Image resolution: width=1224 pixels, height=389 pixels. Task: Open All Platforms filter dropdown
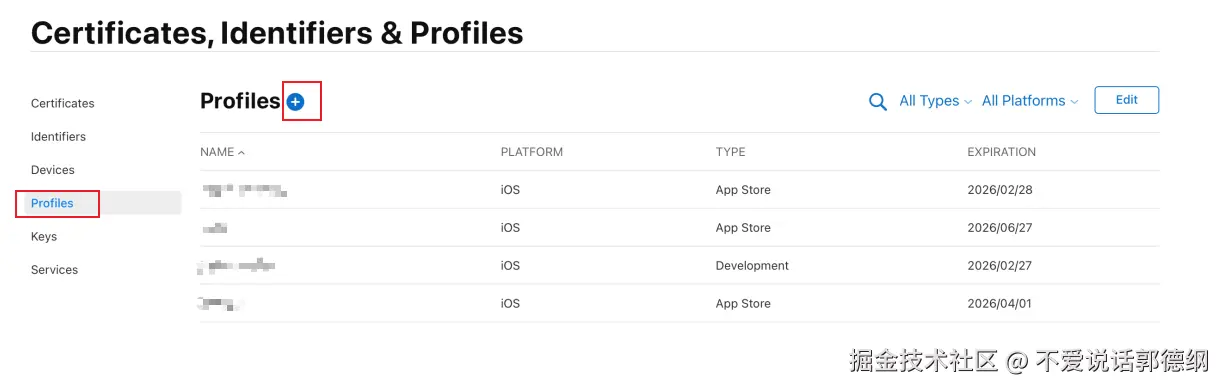tap(1030, 101)
